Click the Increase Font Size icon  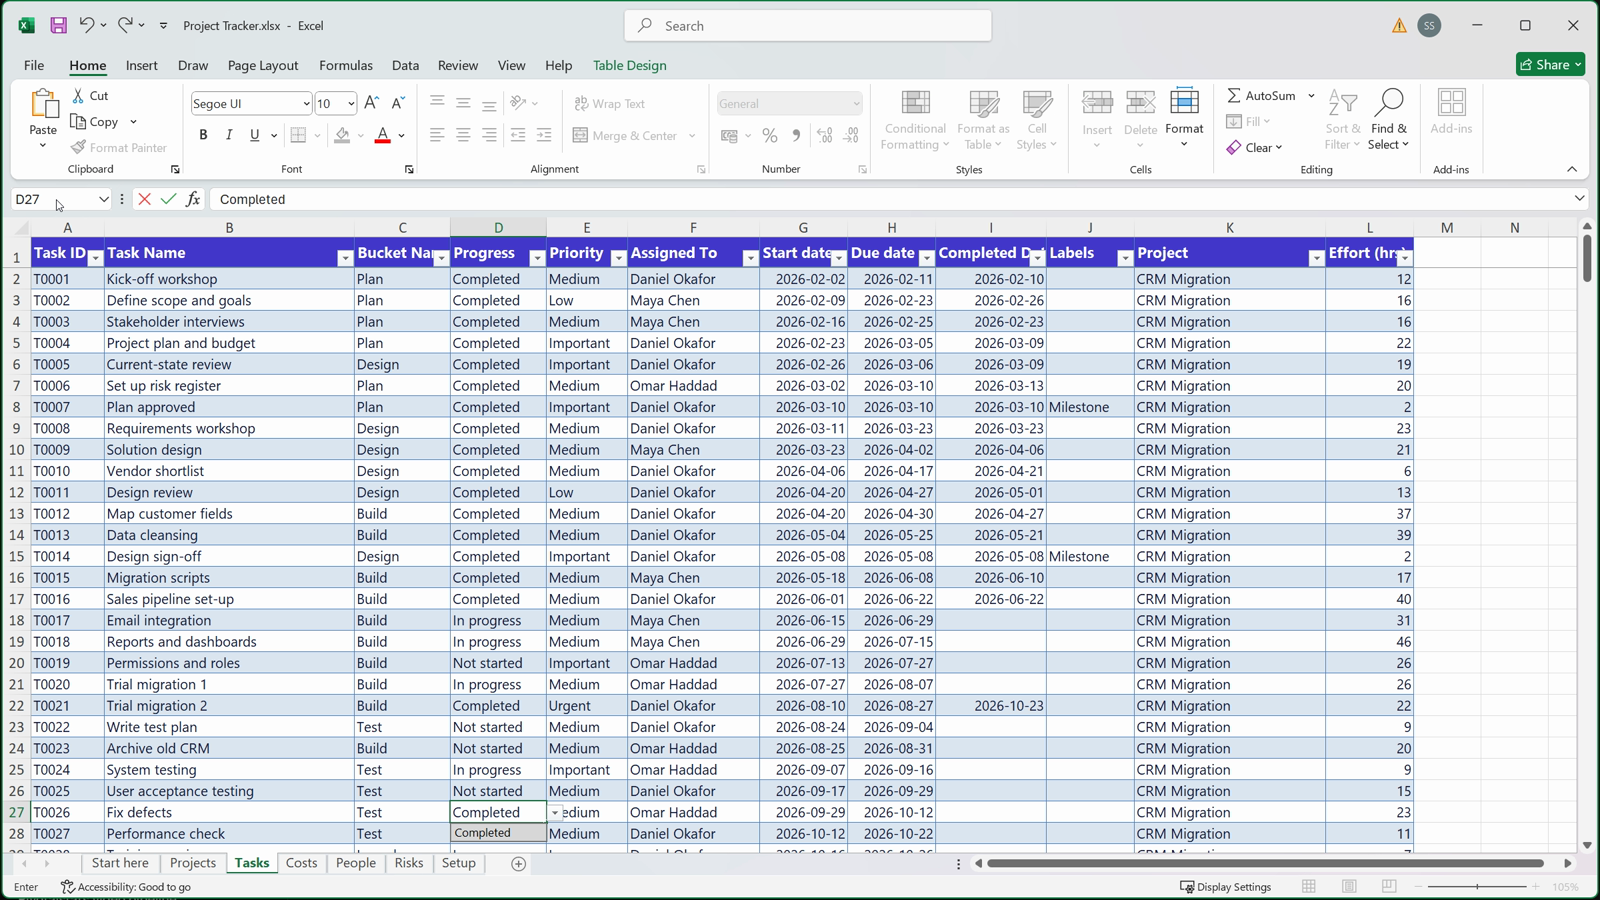pyautogui.click(x=372, y=103)
